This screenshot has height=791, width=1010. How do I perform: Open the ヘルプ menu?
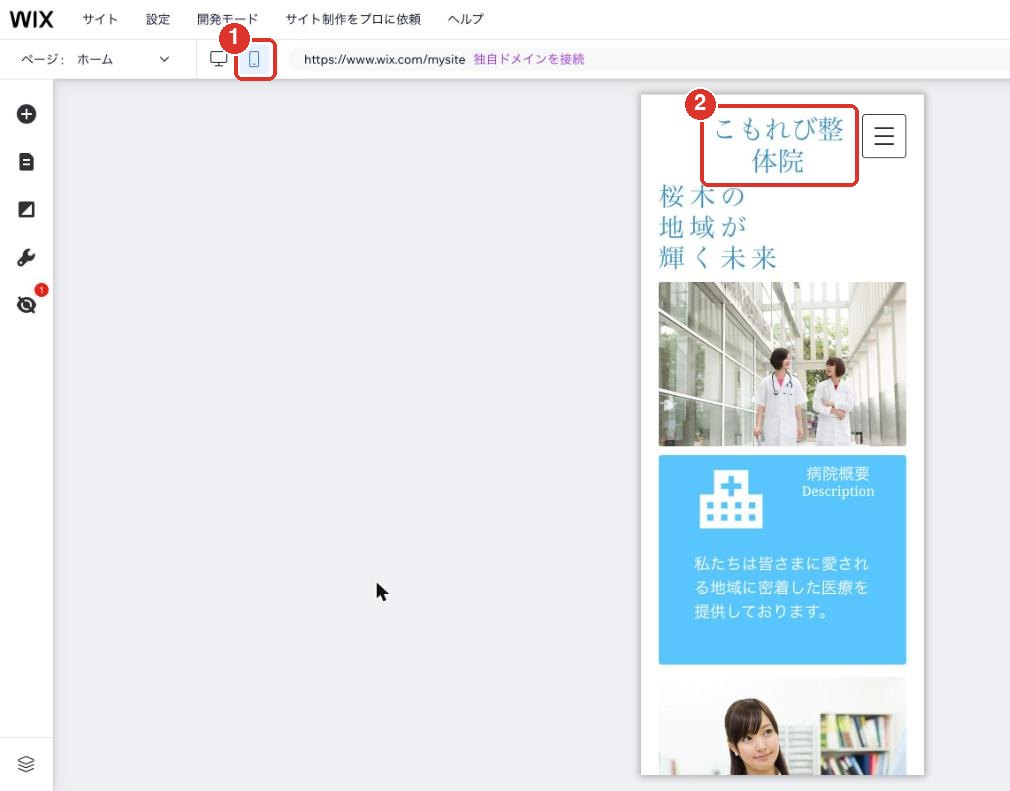pyautogui.click(x=465, y=19)
